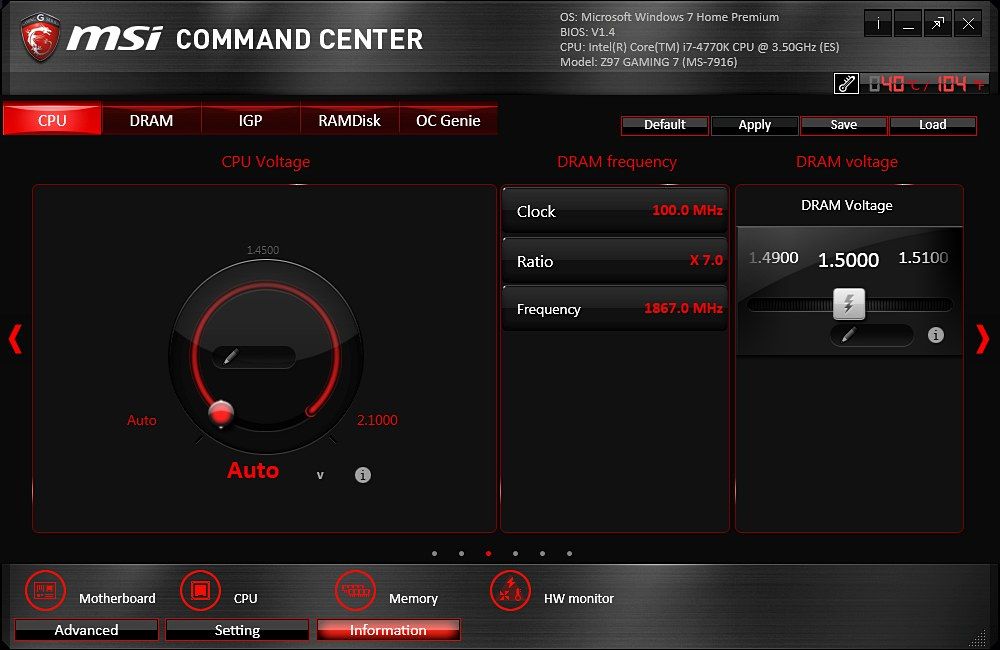Switch to the RAMDisk tab

[349, 120]
